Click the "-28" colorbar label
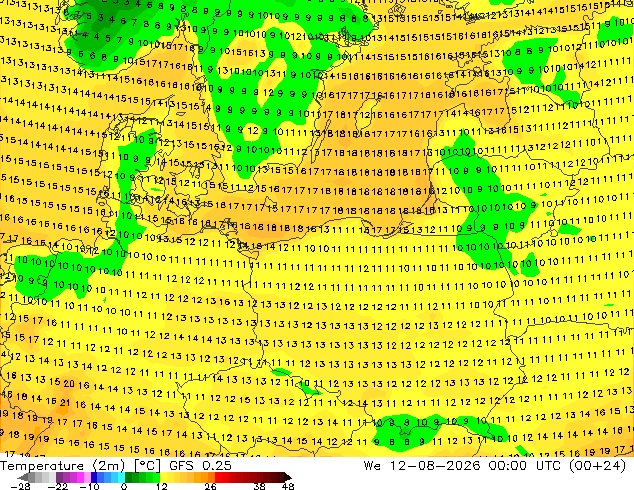634x490 pixels. click(x=20, y=486)
